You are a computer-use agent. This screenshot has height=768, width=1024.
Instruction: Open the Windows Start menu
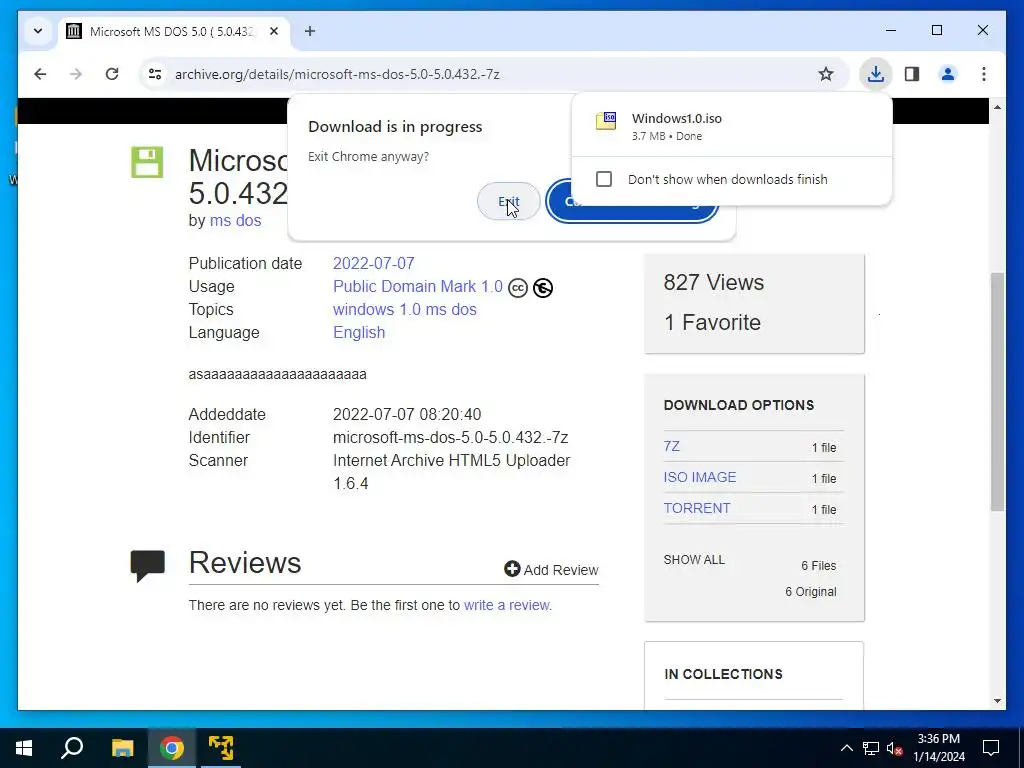(24, 748)
